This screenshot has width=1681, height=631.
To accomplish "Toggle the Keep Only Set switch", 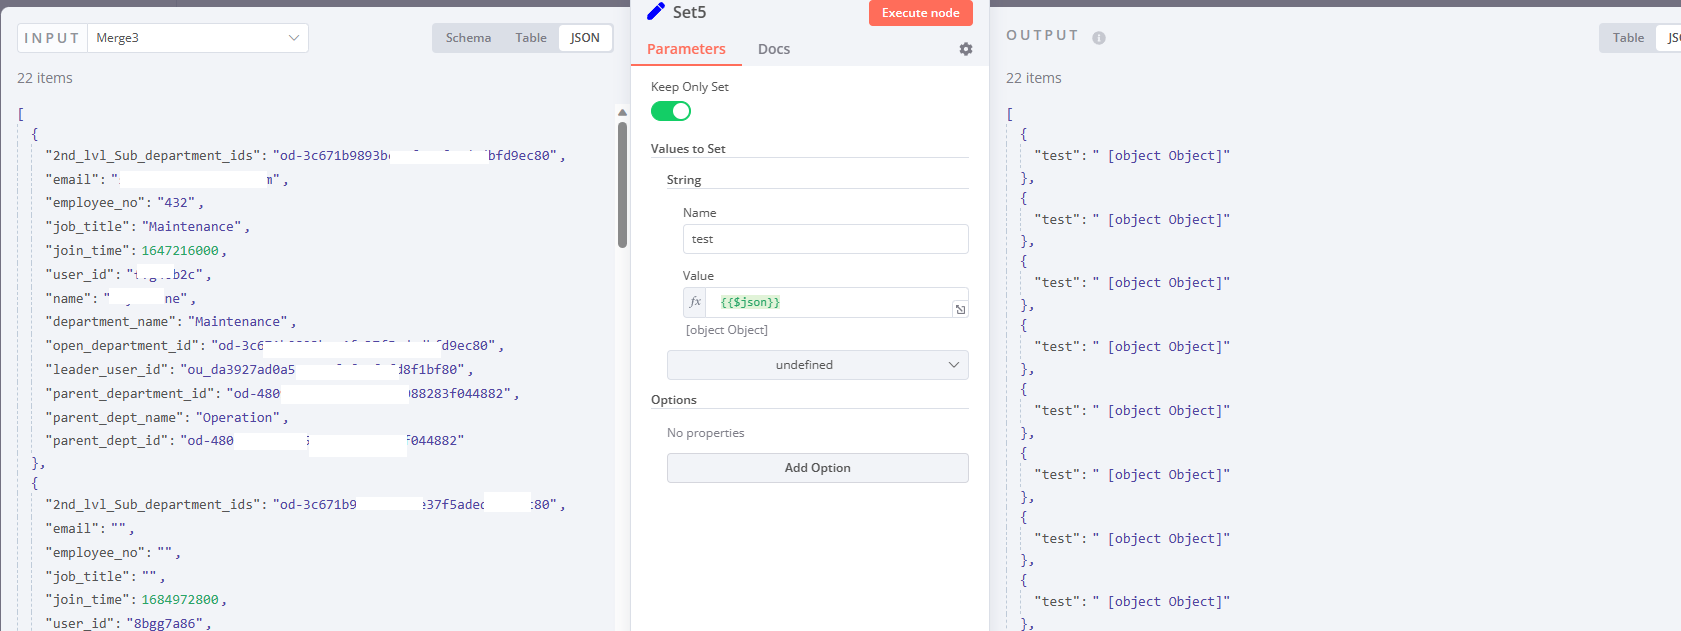I will pos(671,111).
